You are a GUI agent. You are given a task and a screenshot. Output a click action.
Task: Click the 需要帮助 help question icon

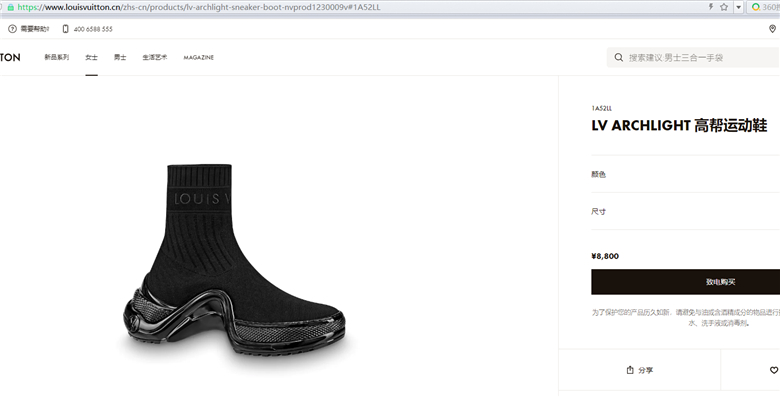[12, 29]
